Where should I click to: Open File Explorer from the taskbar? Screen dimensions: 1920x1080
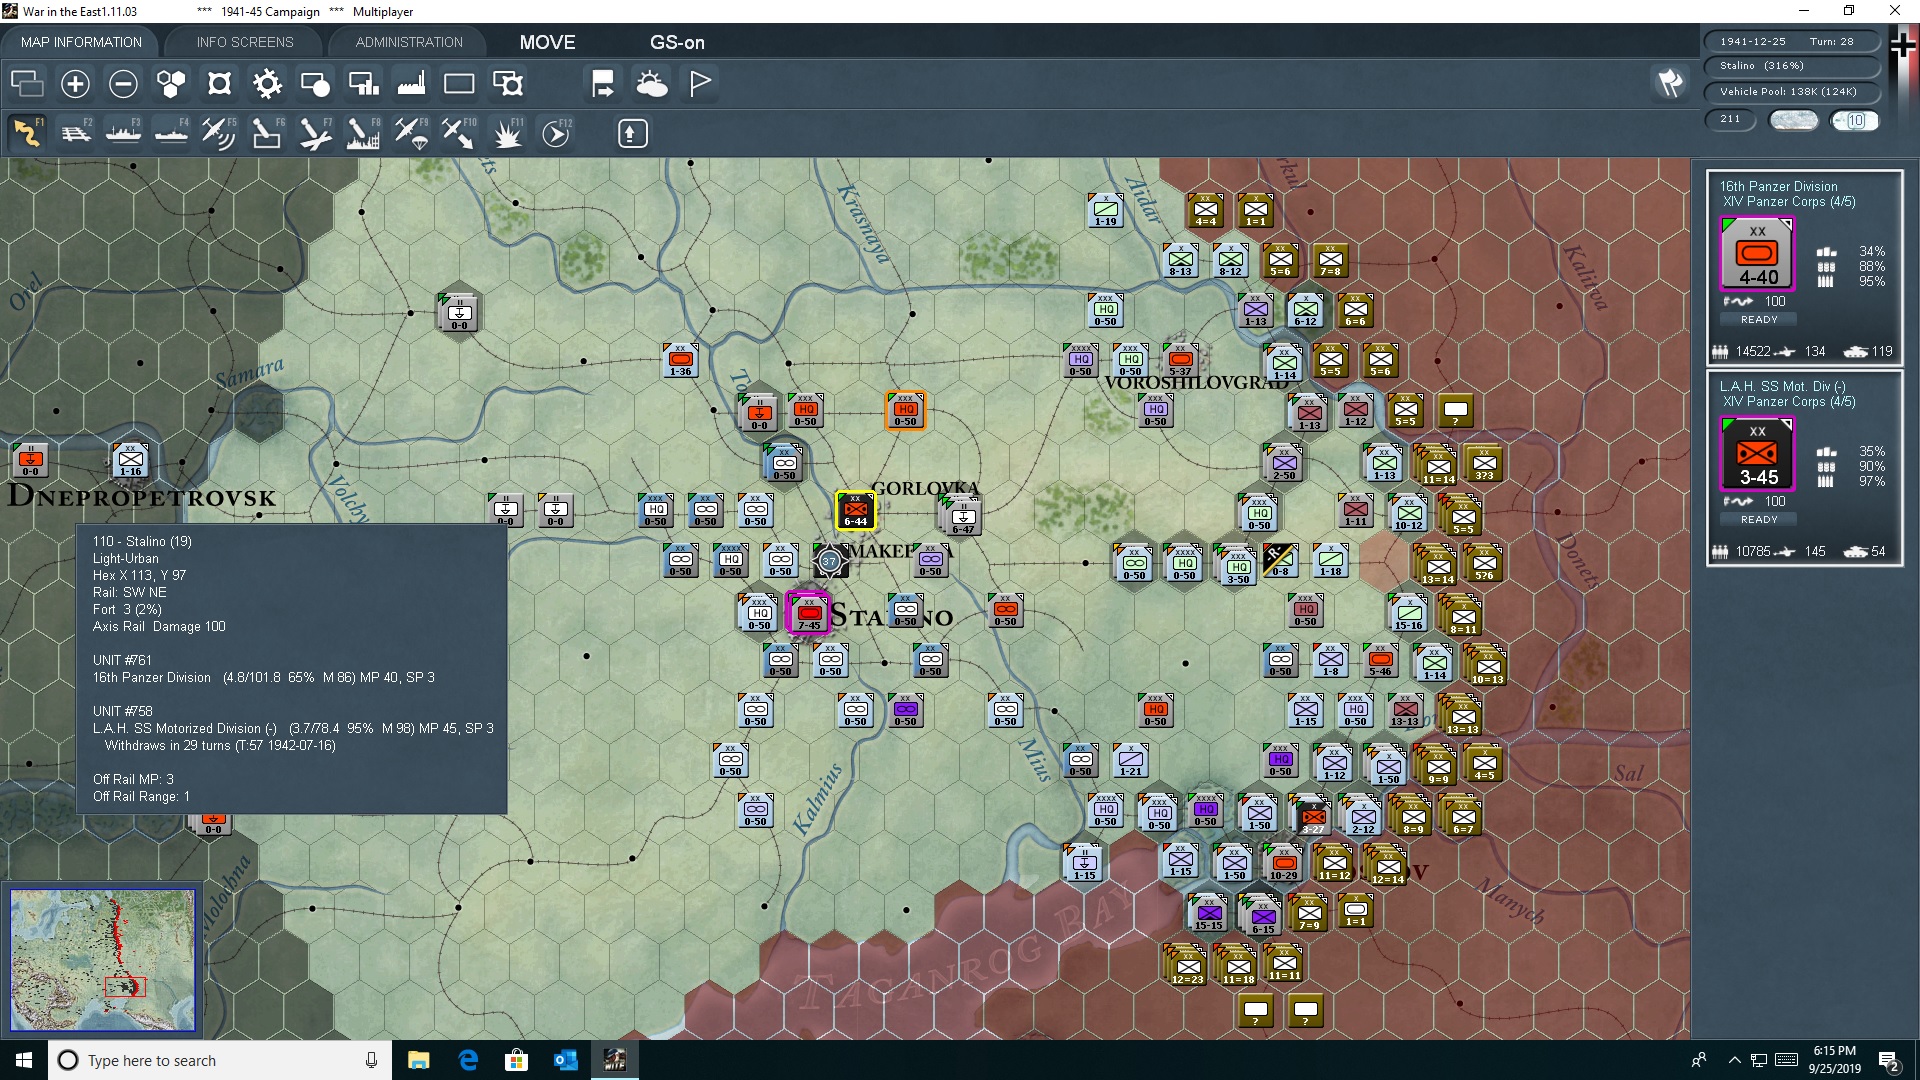(x=418, y=1060)
